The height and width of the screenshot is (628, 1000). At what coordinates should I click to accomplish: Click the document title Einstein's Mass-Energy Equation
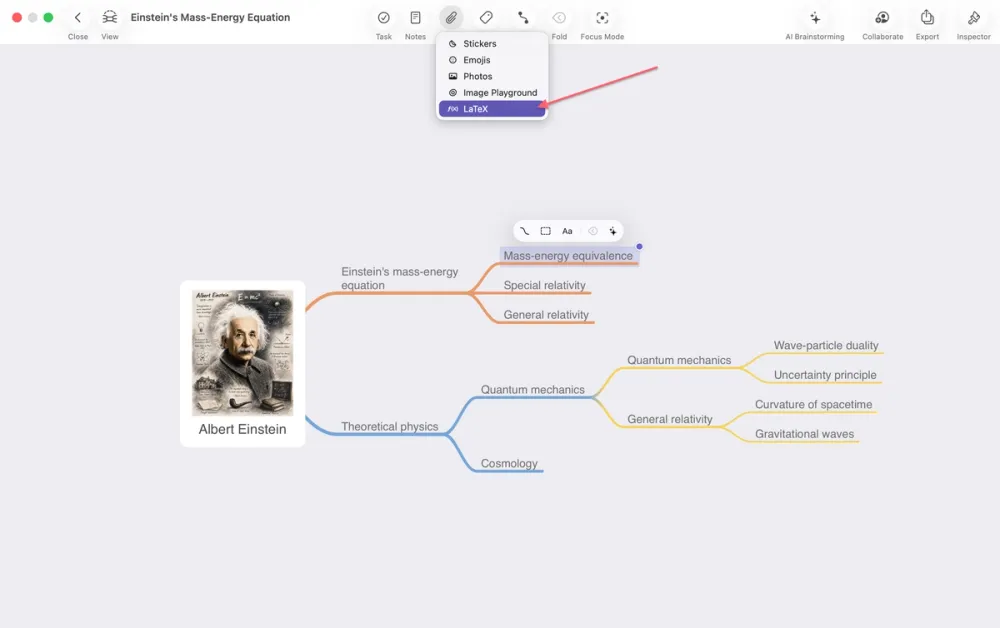(210, 17)
